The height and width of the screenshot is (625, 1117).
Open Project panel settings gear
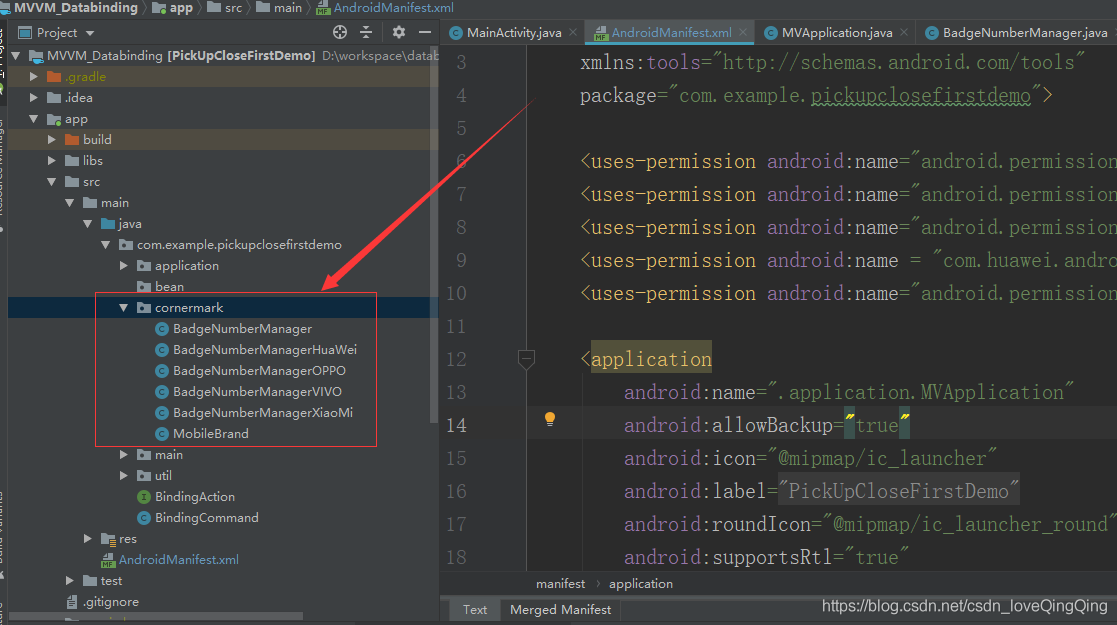click(399, 32)
